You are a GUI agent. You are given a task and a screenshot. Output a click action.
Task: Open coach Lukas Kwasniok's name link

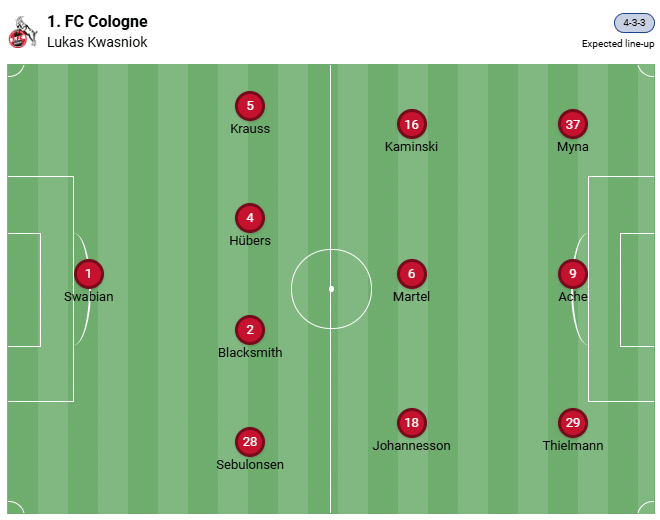(x=97, y=42)
